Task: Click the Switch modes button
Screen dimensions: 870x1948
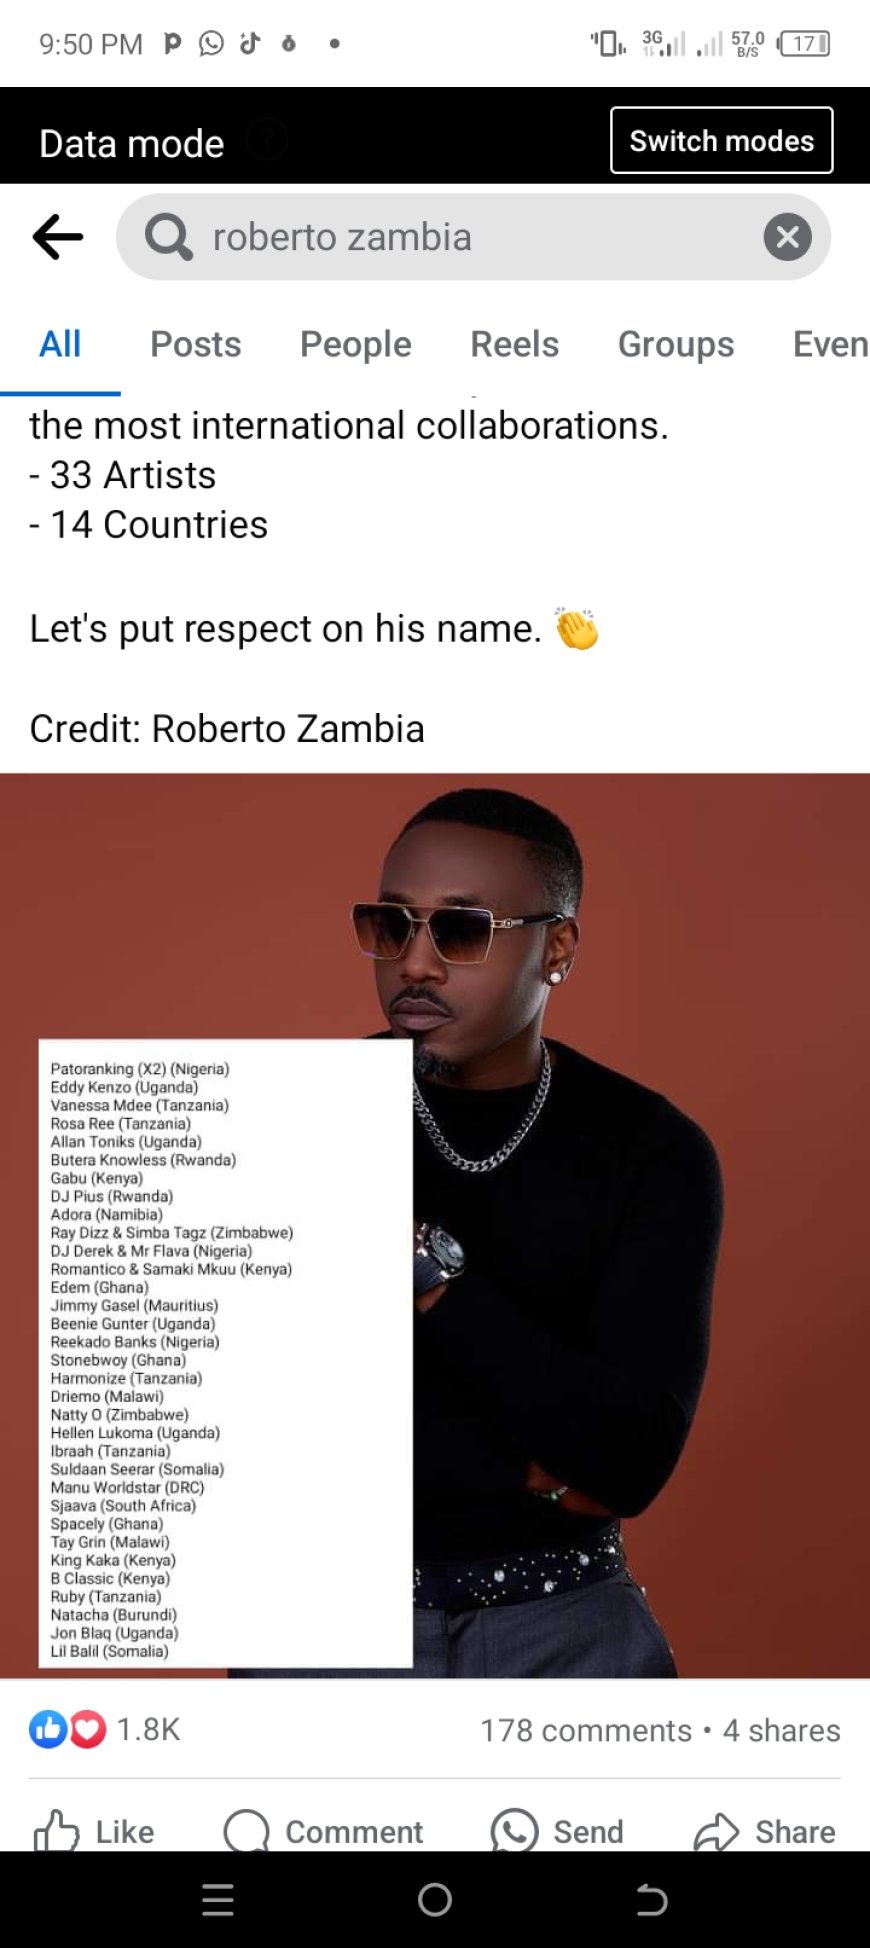Action: (722, 140)
